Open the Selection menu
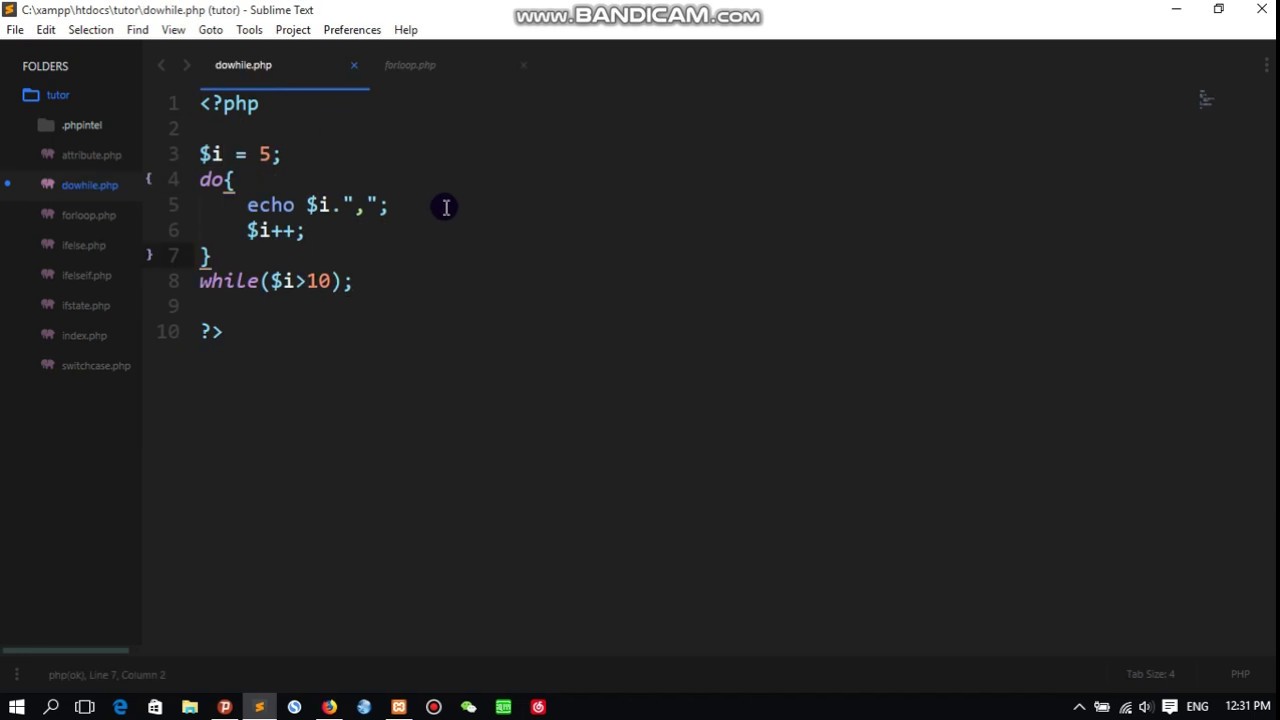The width and height of the screenshot is (1280, 720). (x=91, y=30)
